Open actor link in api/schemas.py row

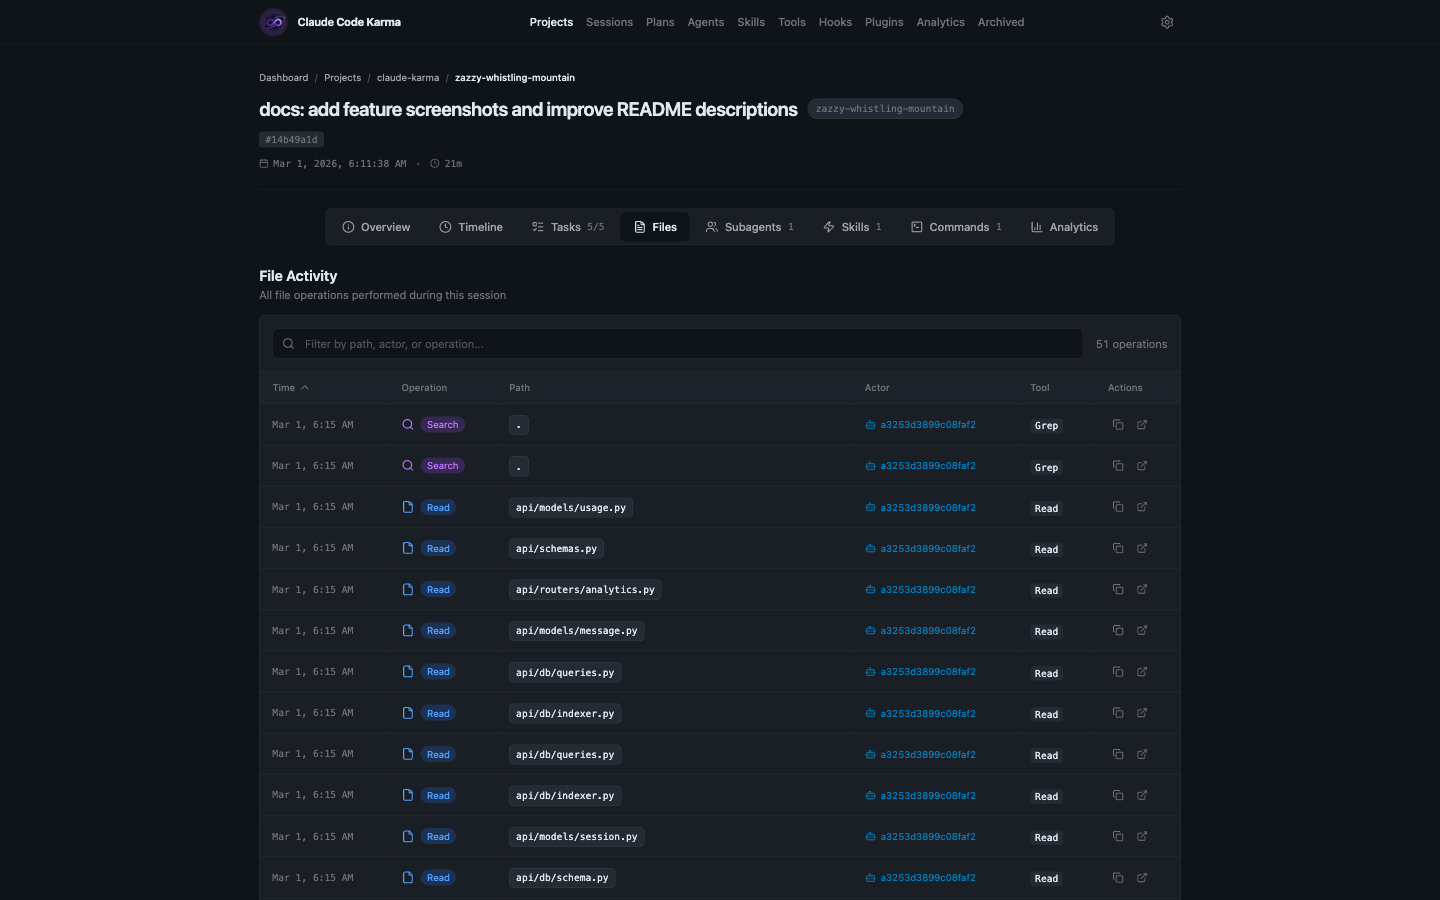921,548
